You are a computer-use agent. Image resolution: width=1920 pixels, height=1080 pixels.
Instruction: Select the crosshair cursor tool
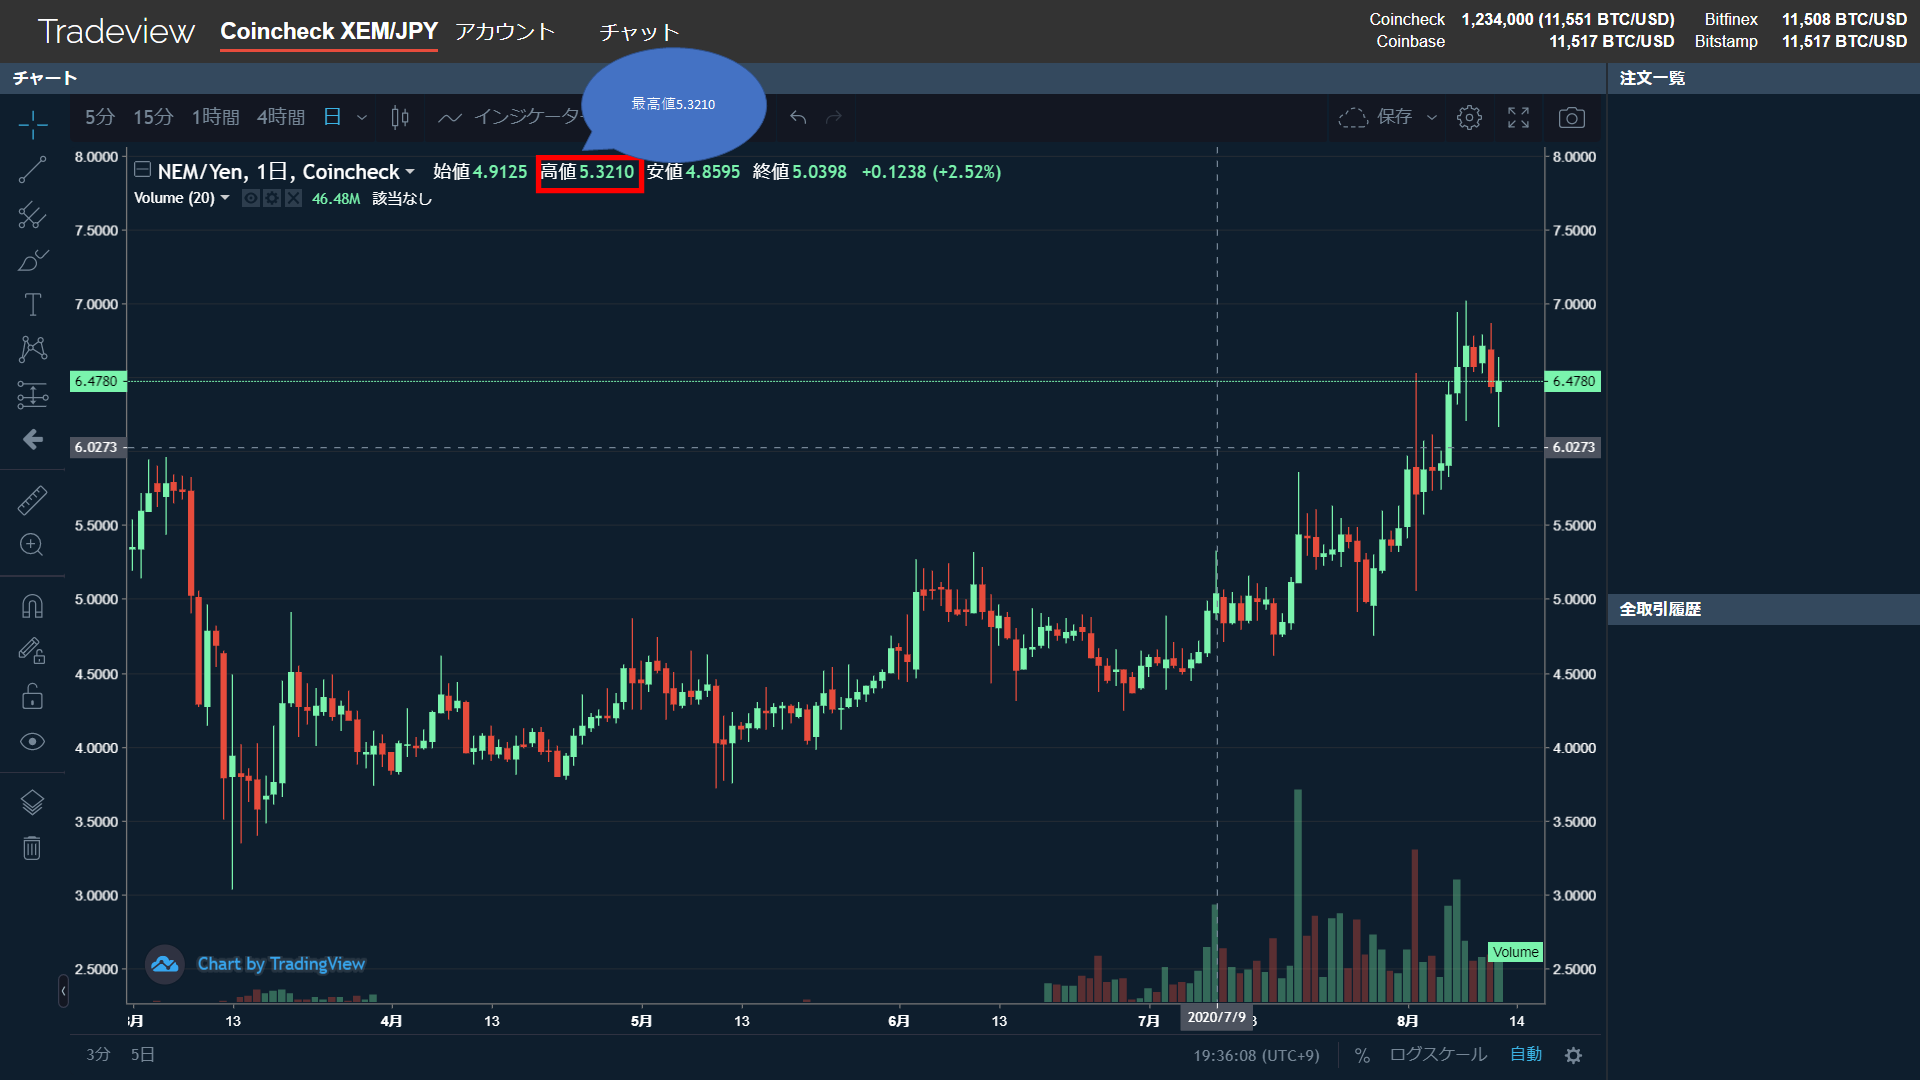32,125
